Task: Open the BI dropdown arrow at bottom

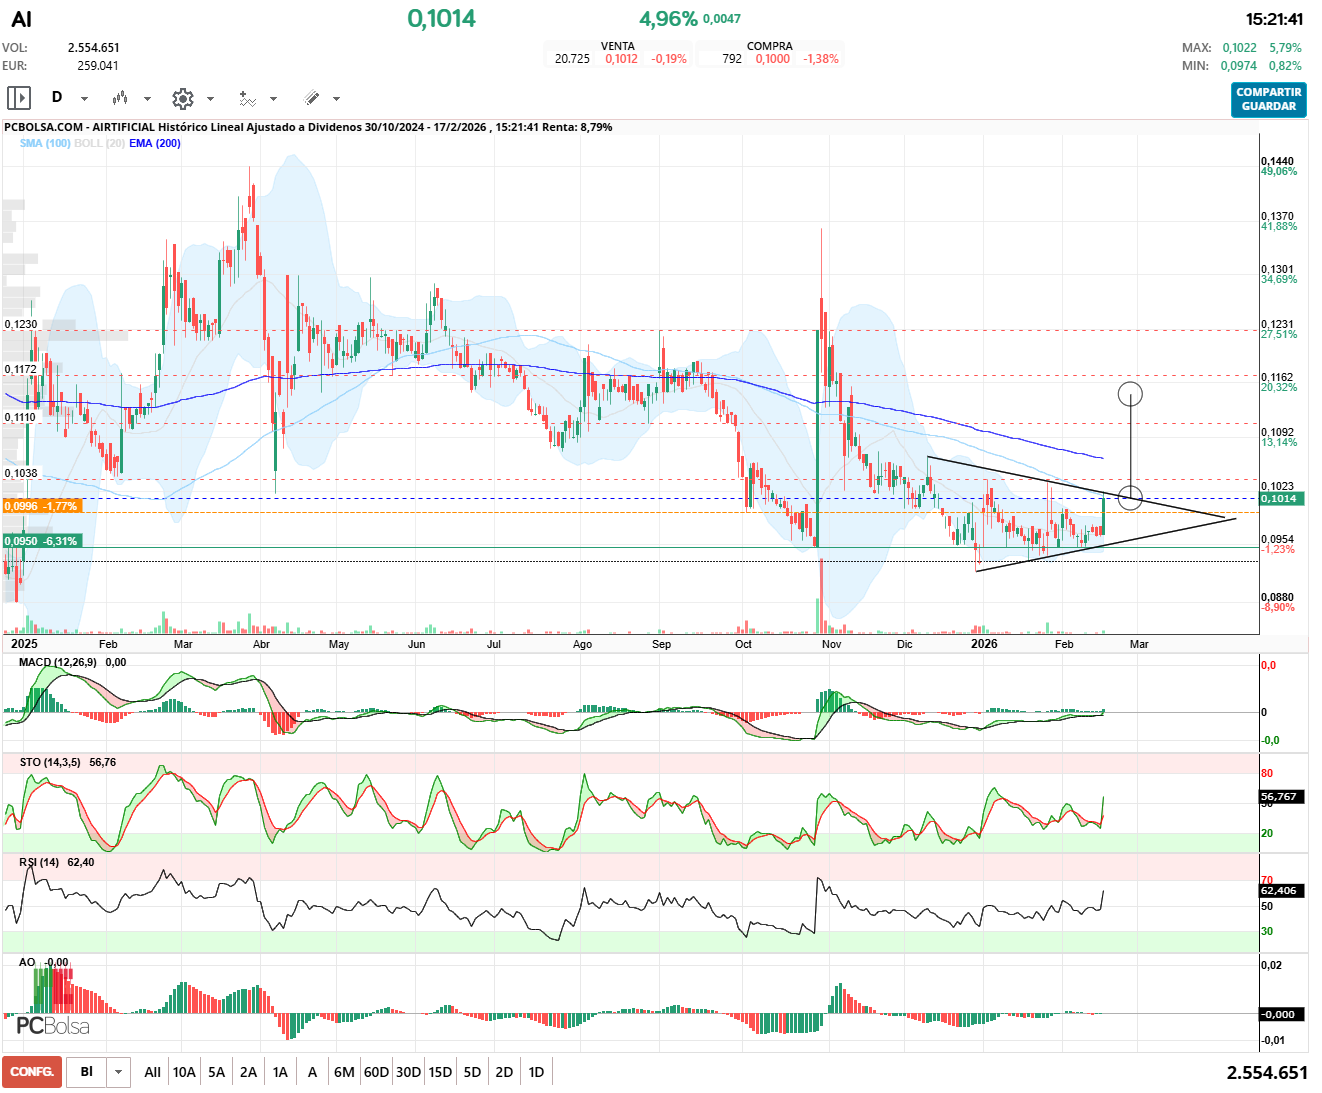Action: click(x=119, y=1072)
